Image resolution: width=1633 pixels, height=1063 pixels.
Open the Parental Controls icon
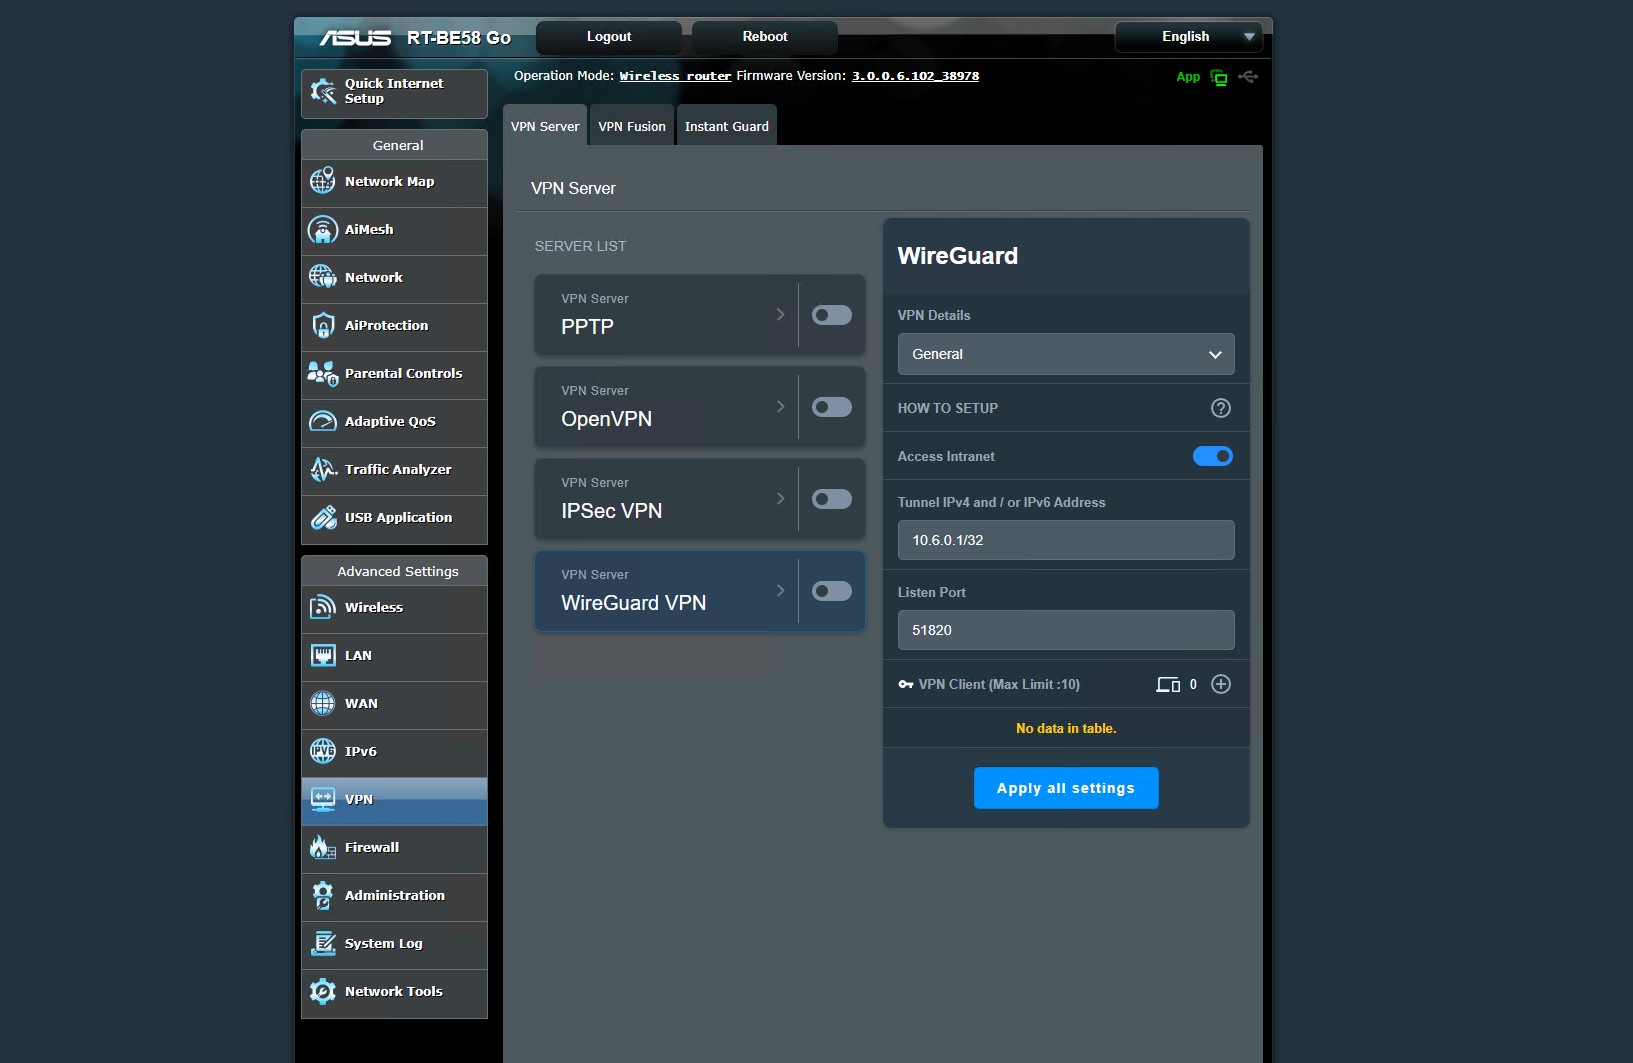(x=322, y=373)
